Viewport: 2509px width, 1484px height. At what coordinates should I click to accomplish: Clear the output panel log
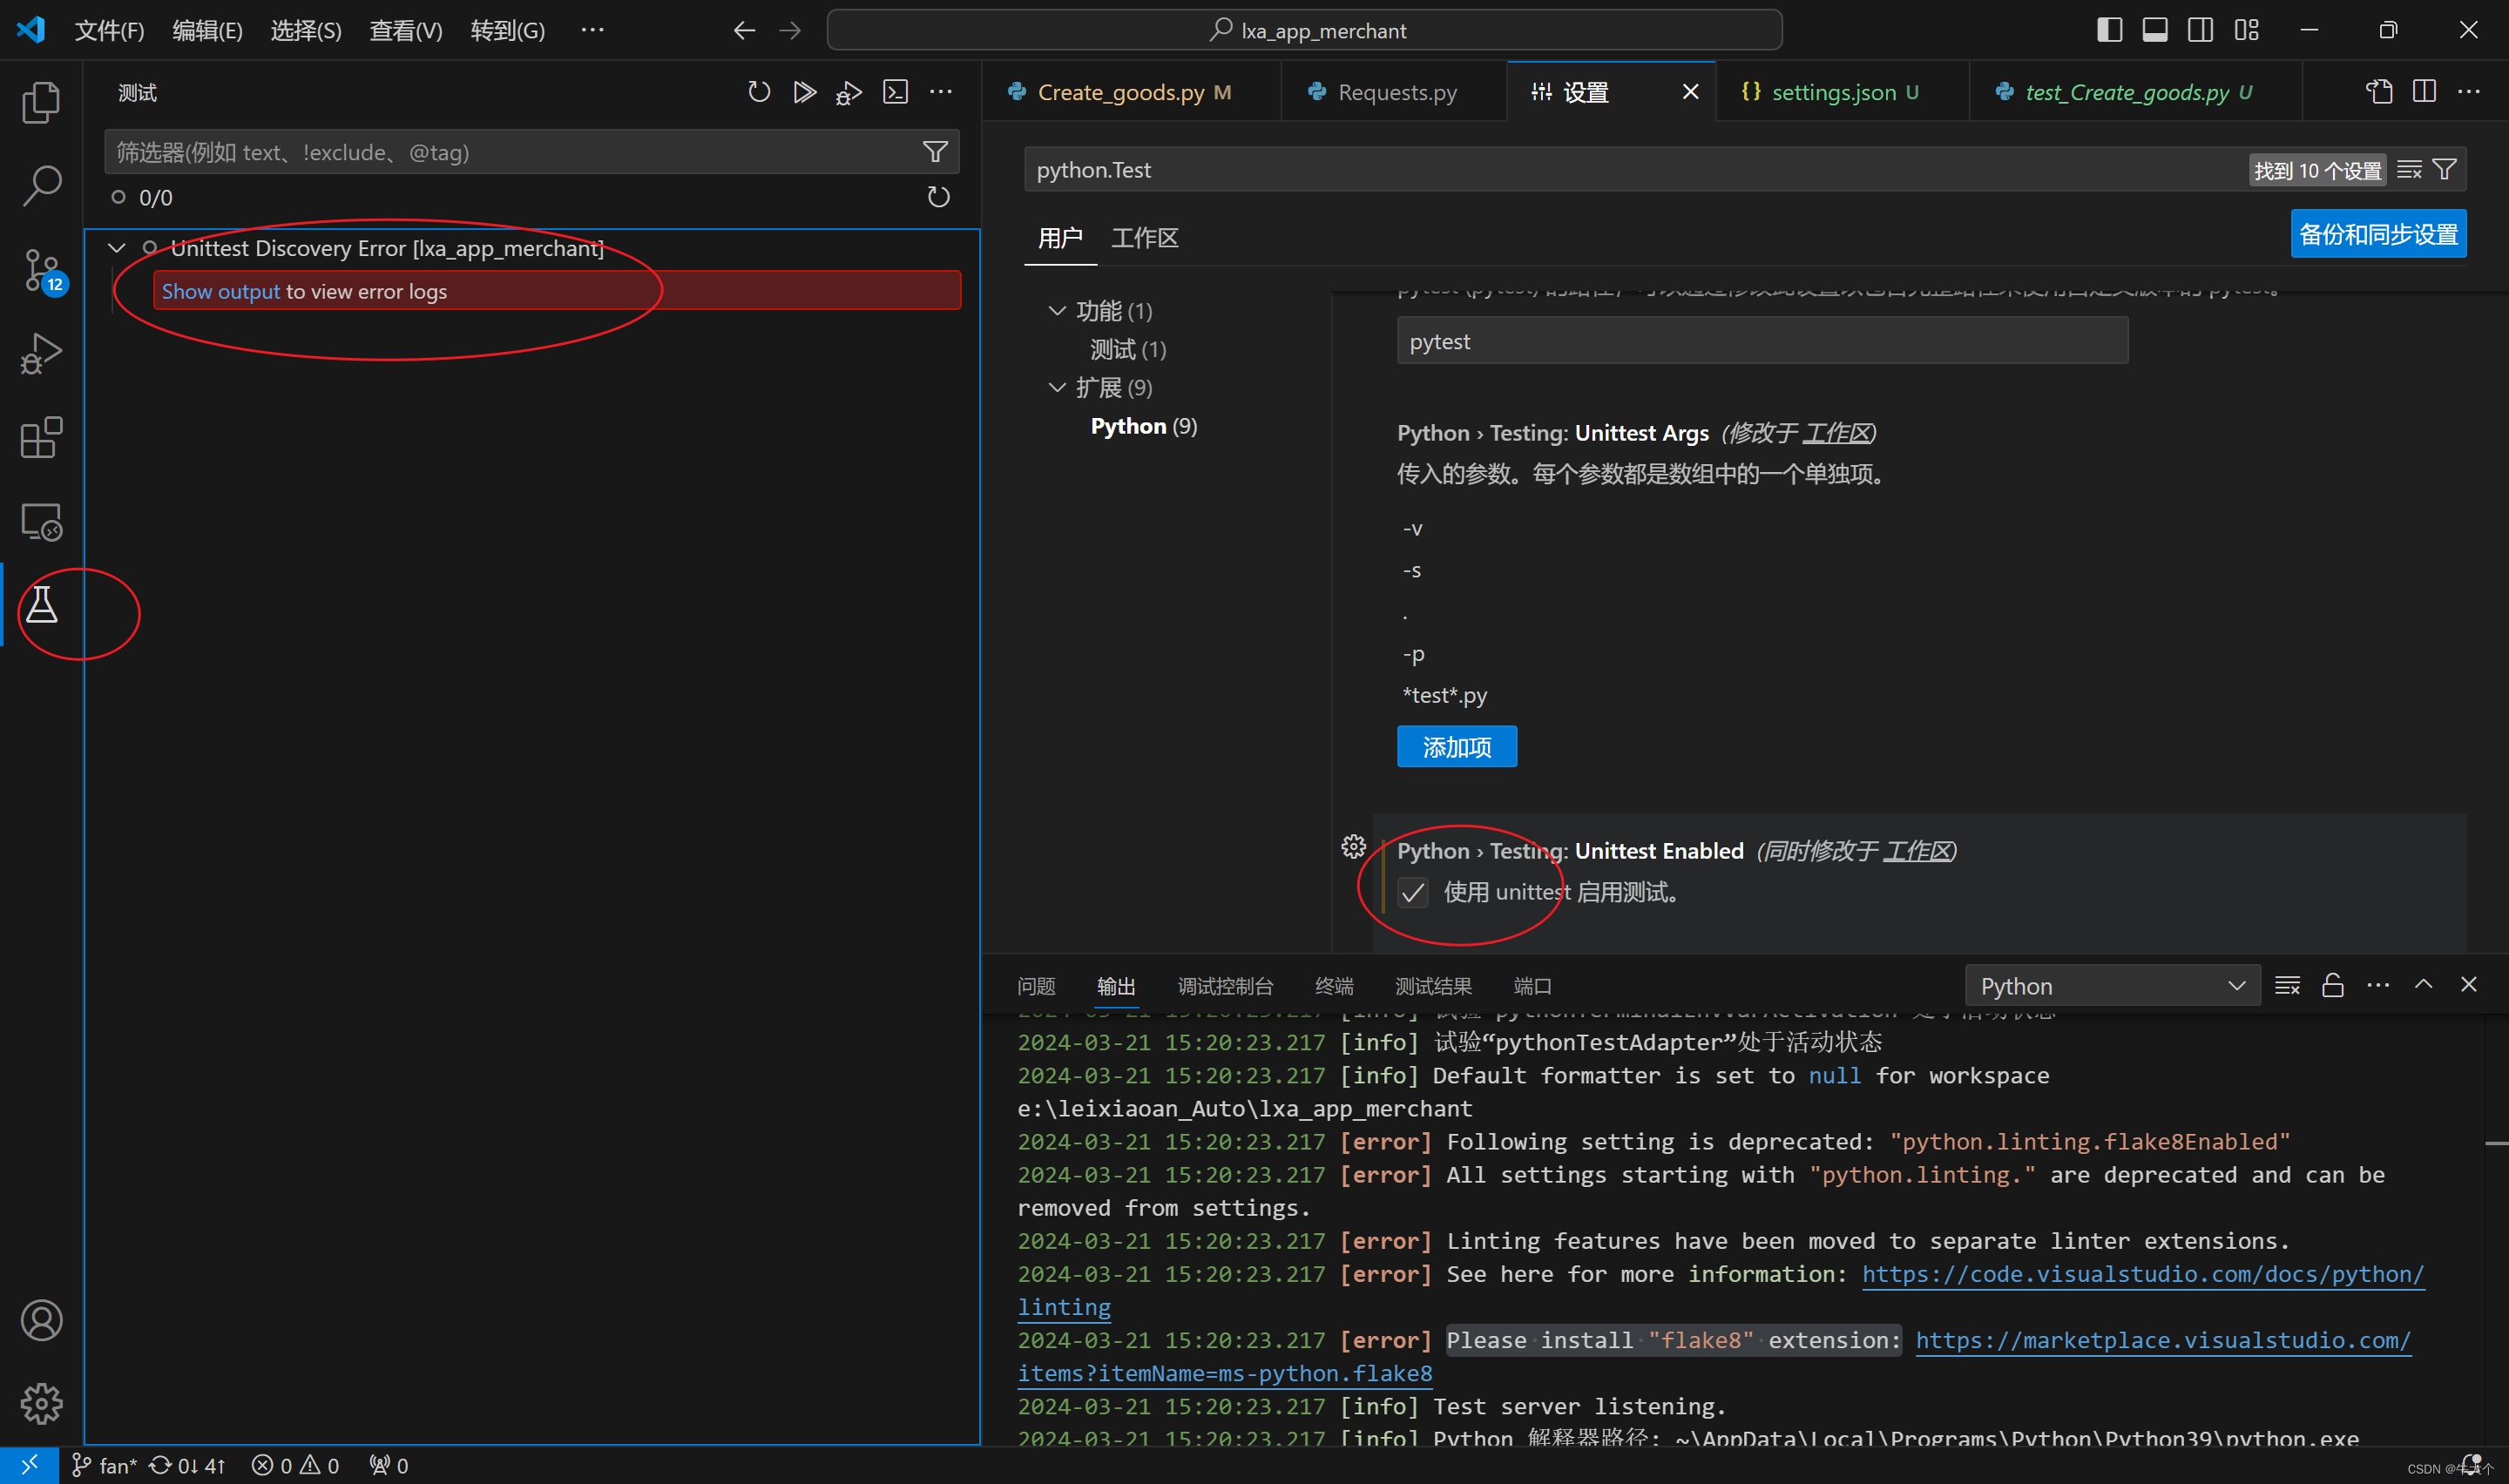[2287, 985]
